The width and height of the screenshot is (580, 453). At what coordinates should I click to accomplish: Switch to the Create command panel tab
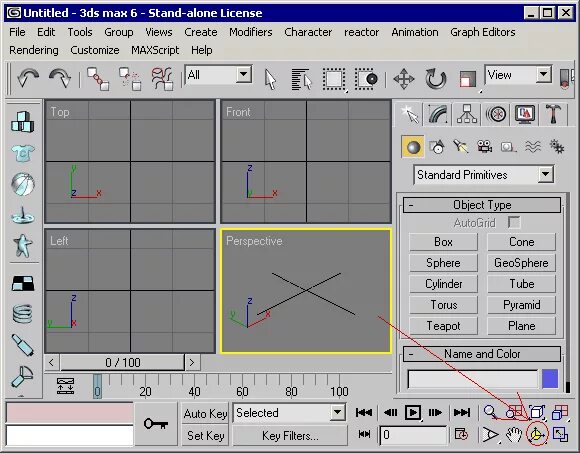coord(409,114)
